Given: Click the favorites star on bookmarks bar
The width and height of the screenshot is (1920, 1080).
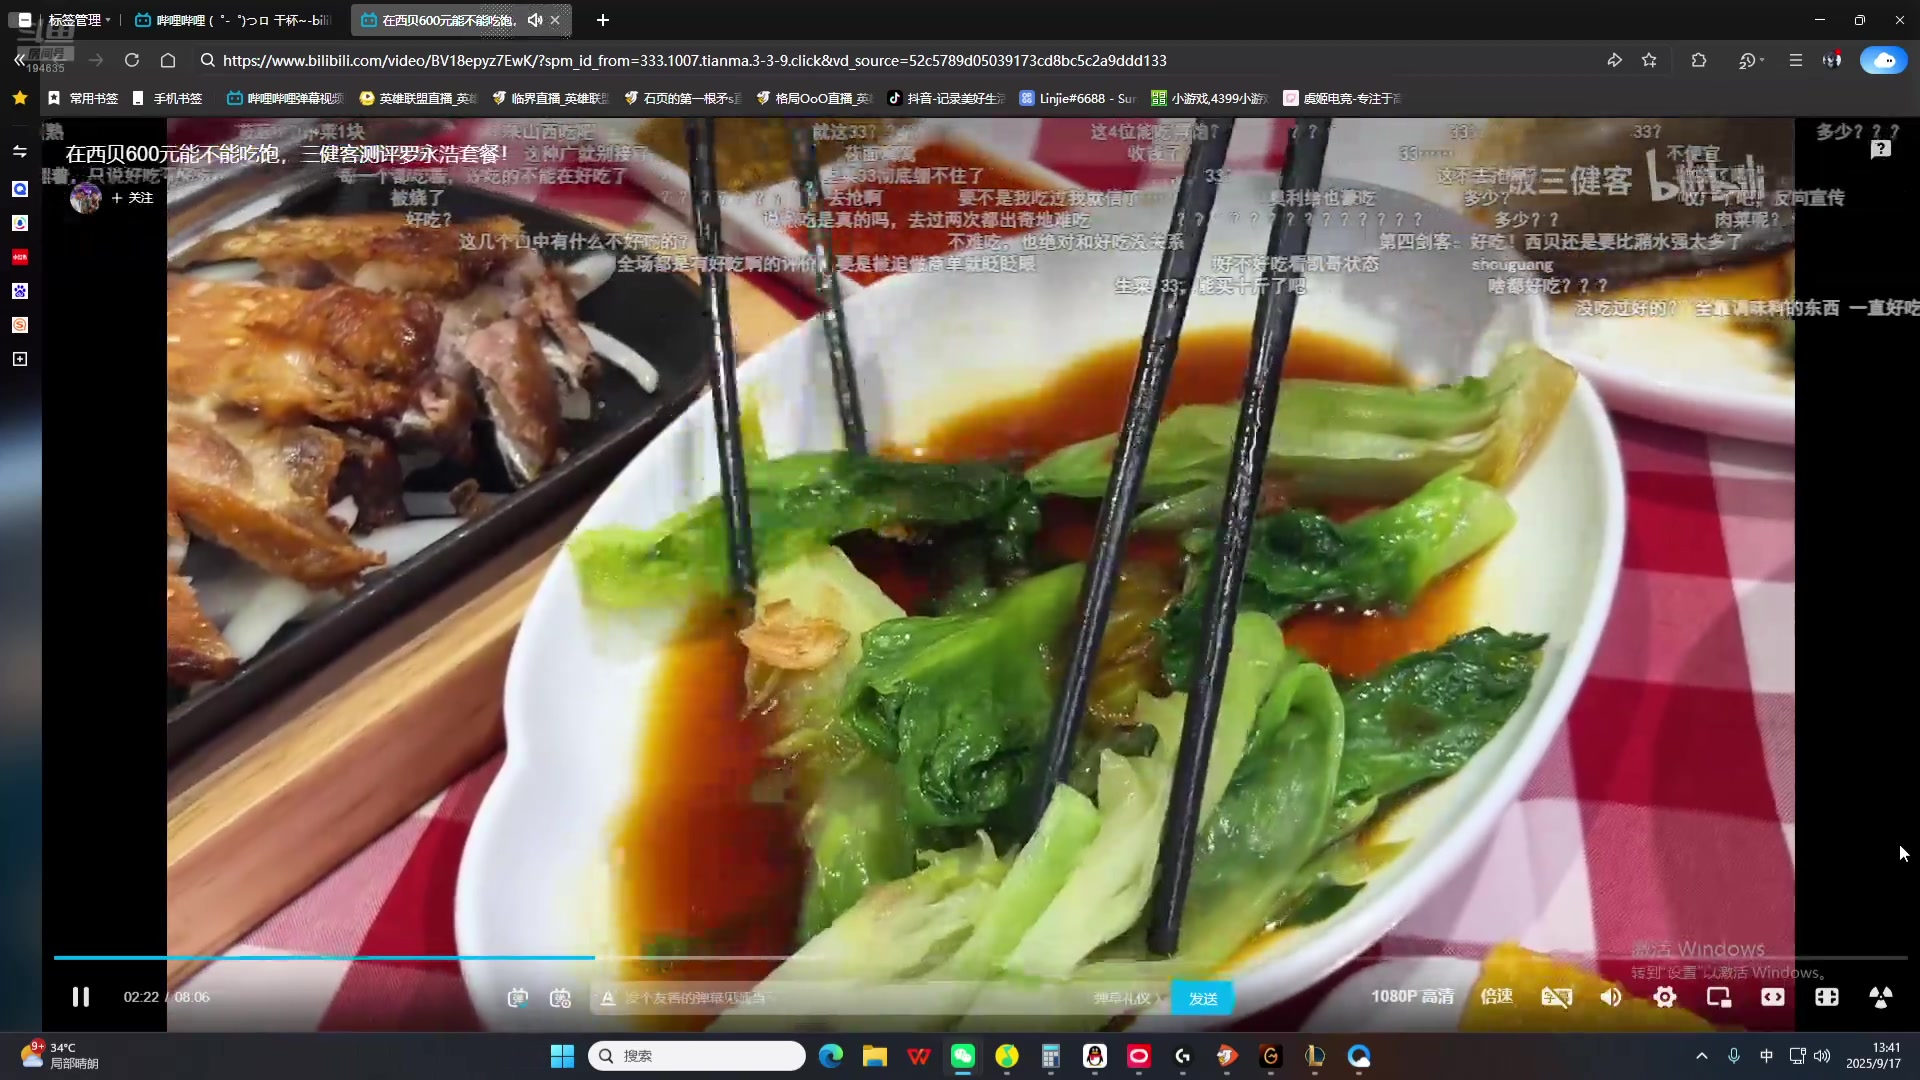Looking at the screenshot, I should pos(19,98).
